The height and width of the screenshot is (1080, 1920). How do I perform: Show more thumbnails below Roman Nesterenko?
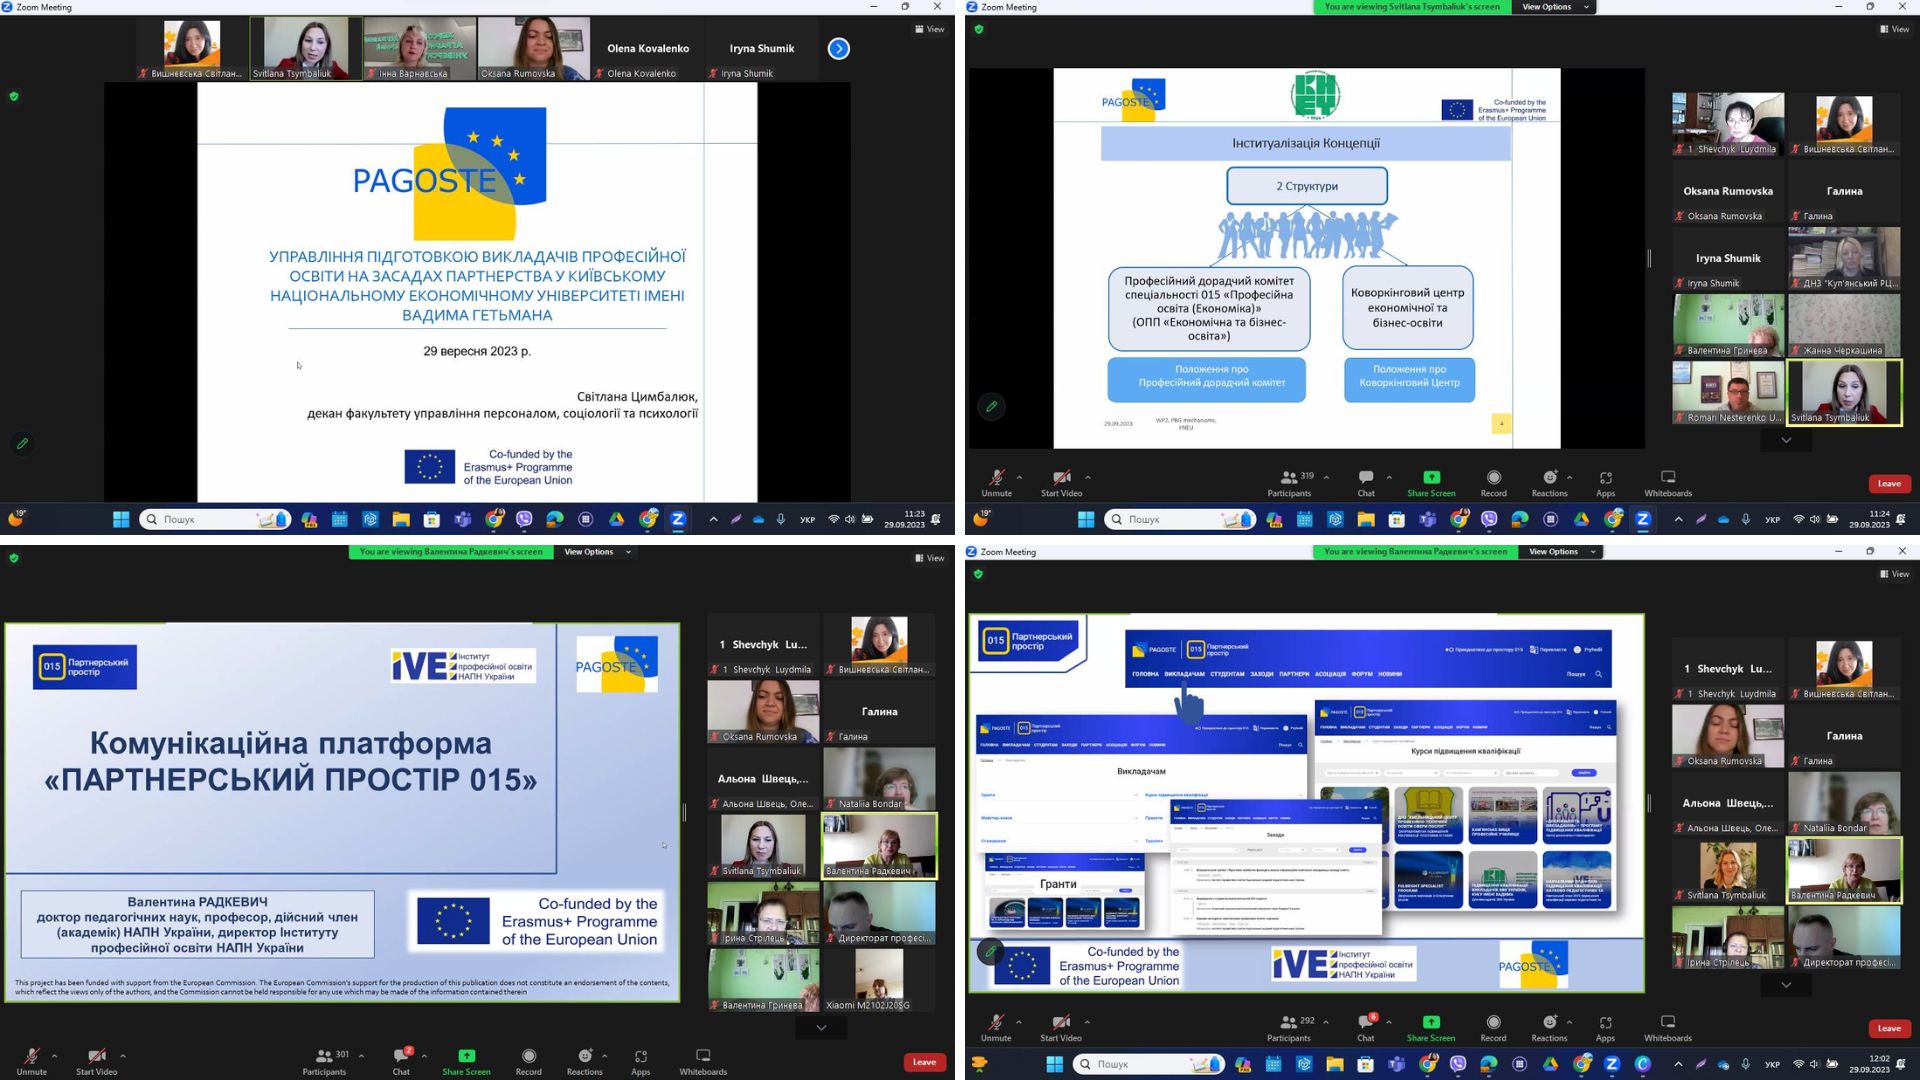pos(1786,440)
